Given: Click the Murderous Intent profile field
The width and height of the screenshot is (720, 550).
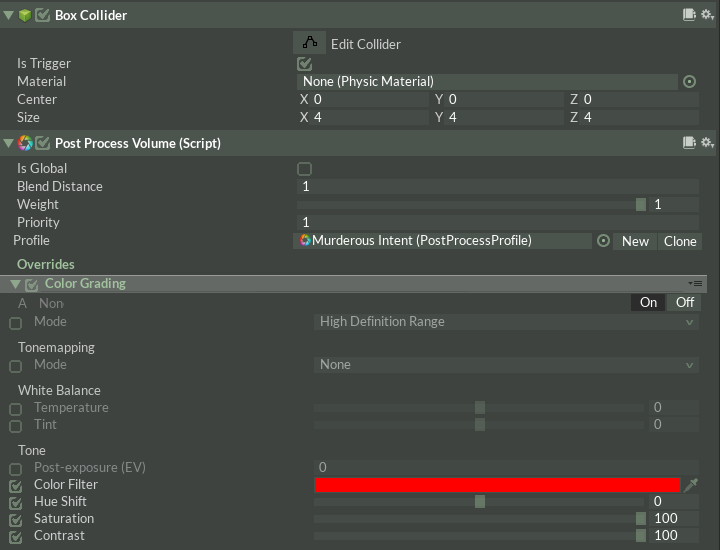Looking at the screenshot, I should tap(442, 241).
